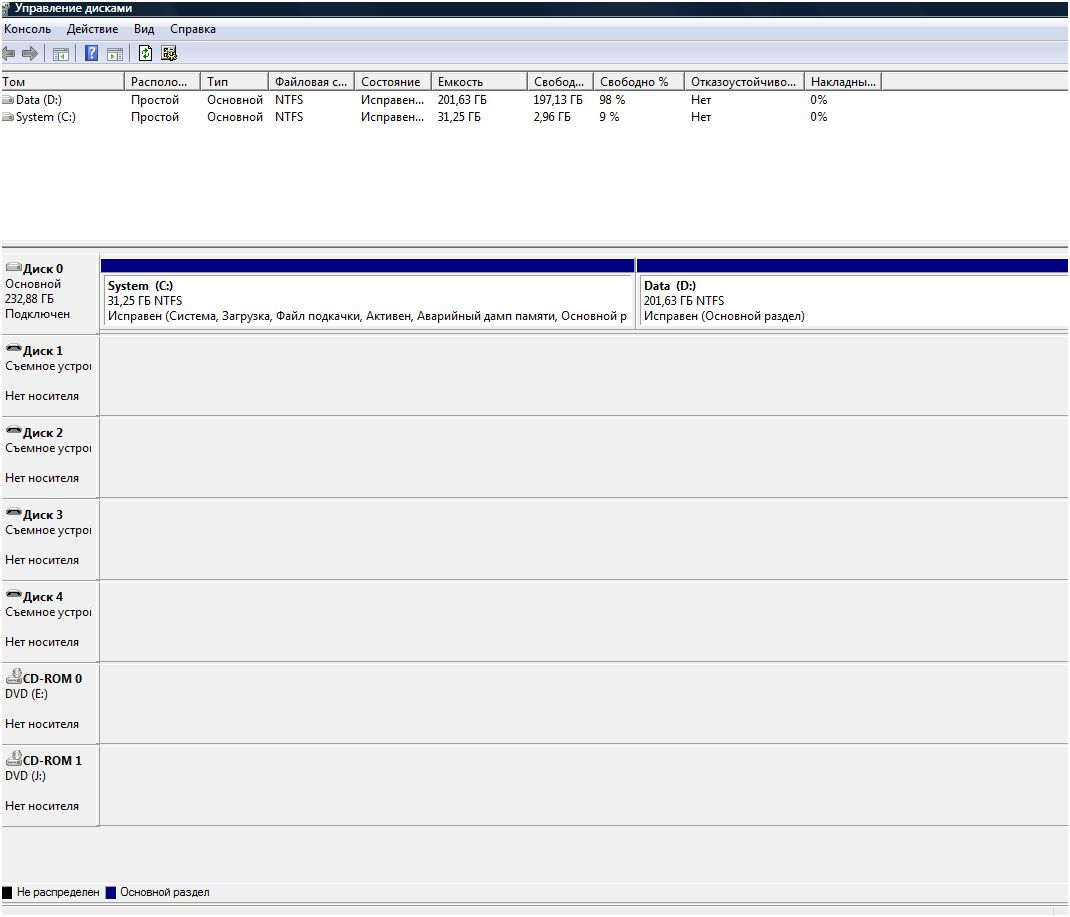Open the Справка menu
This screenshot has height=917, width=1070.
click(193, 29)
